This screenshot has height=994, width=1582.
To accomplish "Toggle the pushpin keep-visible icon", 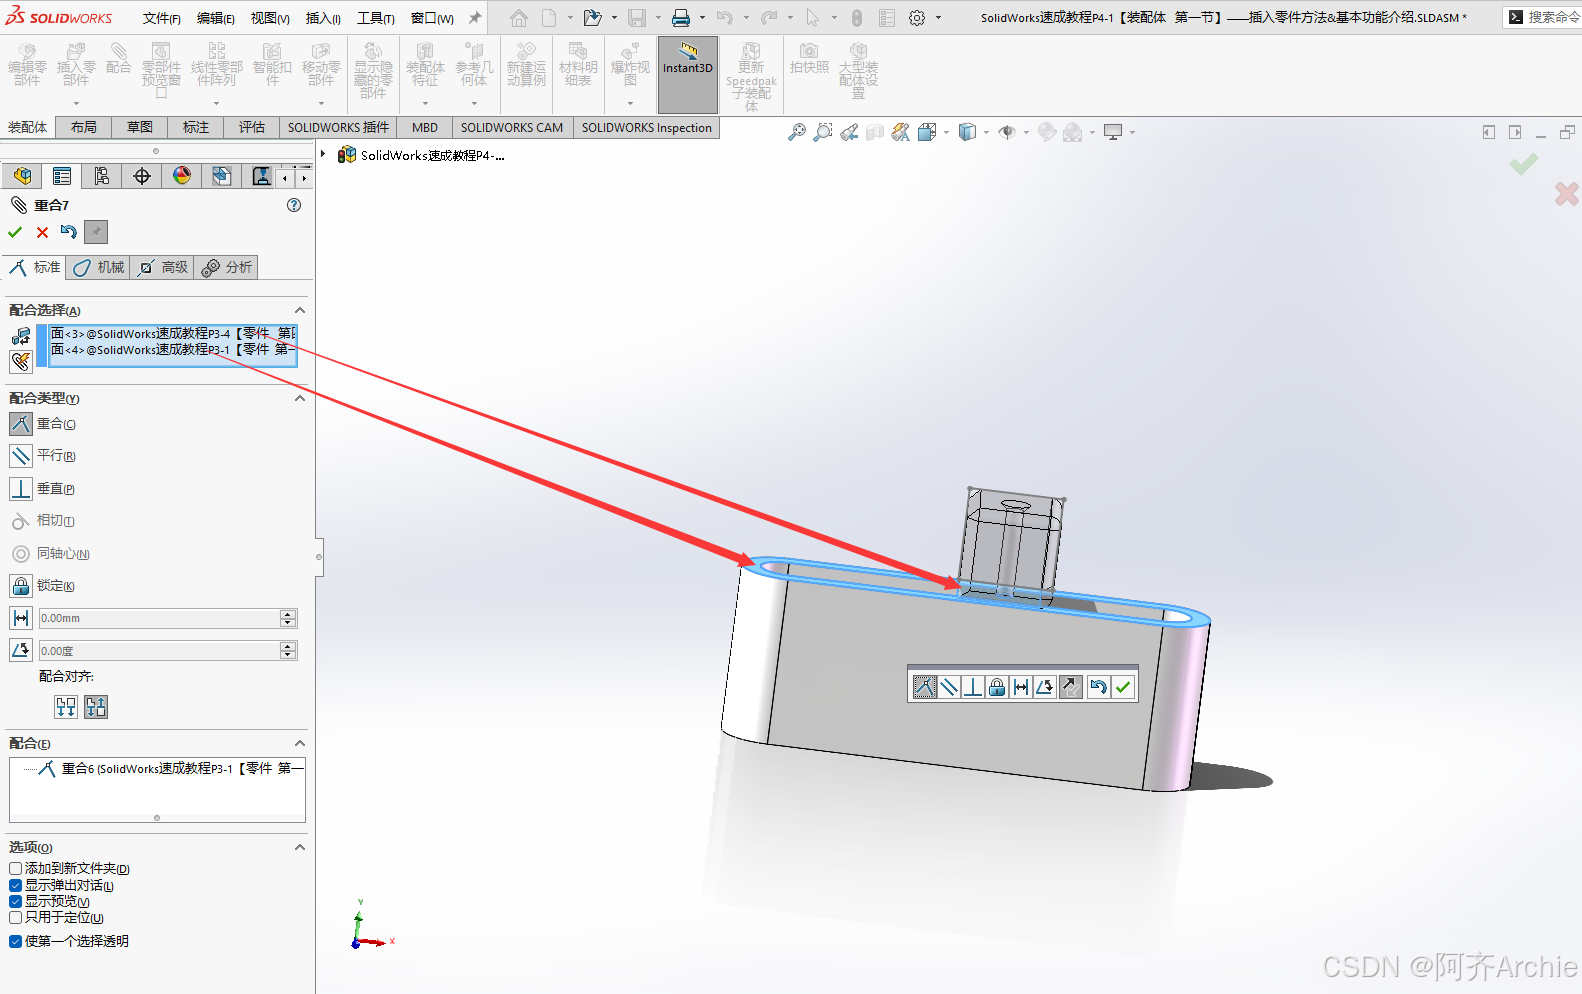I will pyautogui.click(x=96, y=232).
